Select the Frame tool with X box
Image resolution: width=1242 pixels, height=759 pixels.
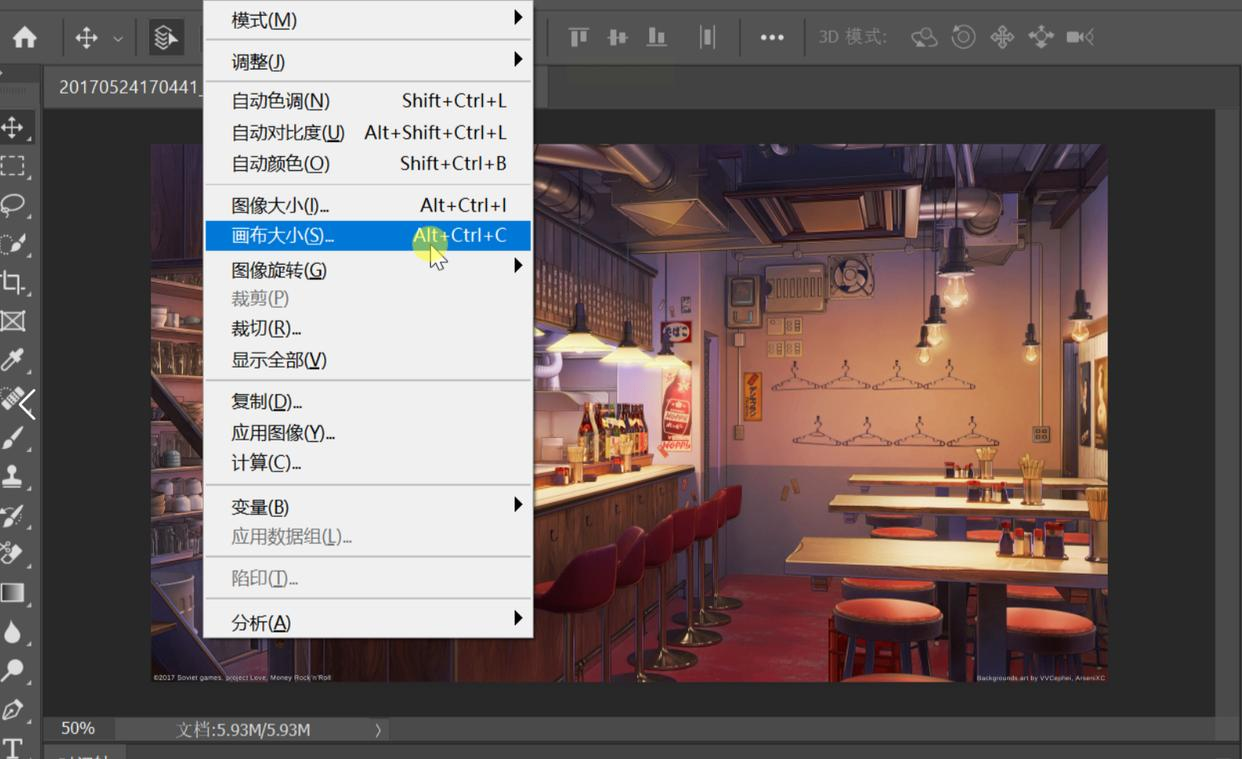click(x=13, y=321)
